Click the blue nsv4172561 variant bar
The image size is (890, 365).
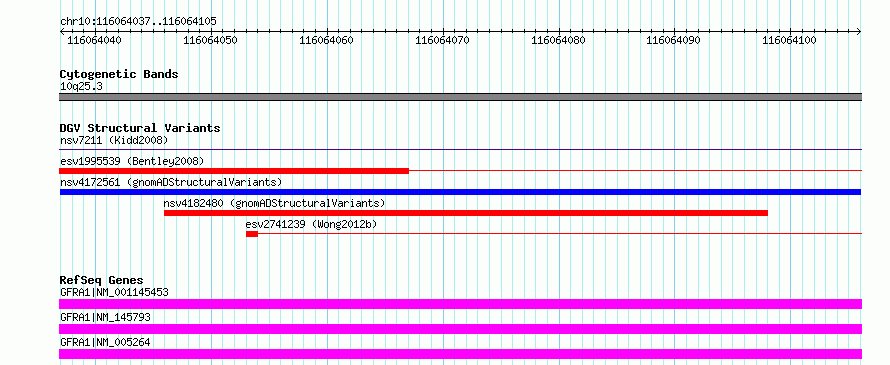point(460,192)
